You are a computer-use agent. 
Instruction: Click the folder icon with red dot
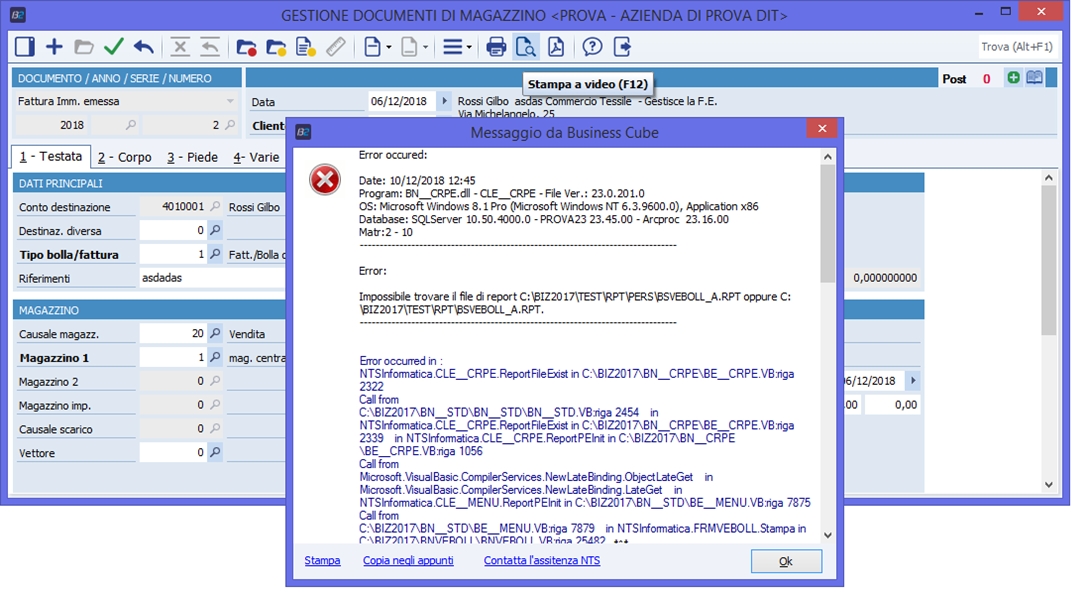pos(246,47)
